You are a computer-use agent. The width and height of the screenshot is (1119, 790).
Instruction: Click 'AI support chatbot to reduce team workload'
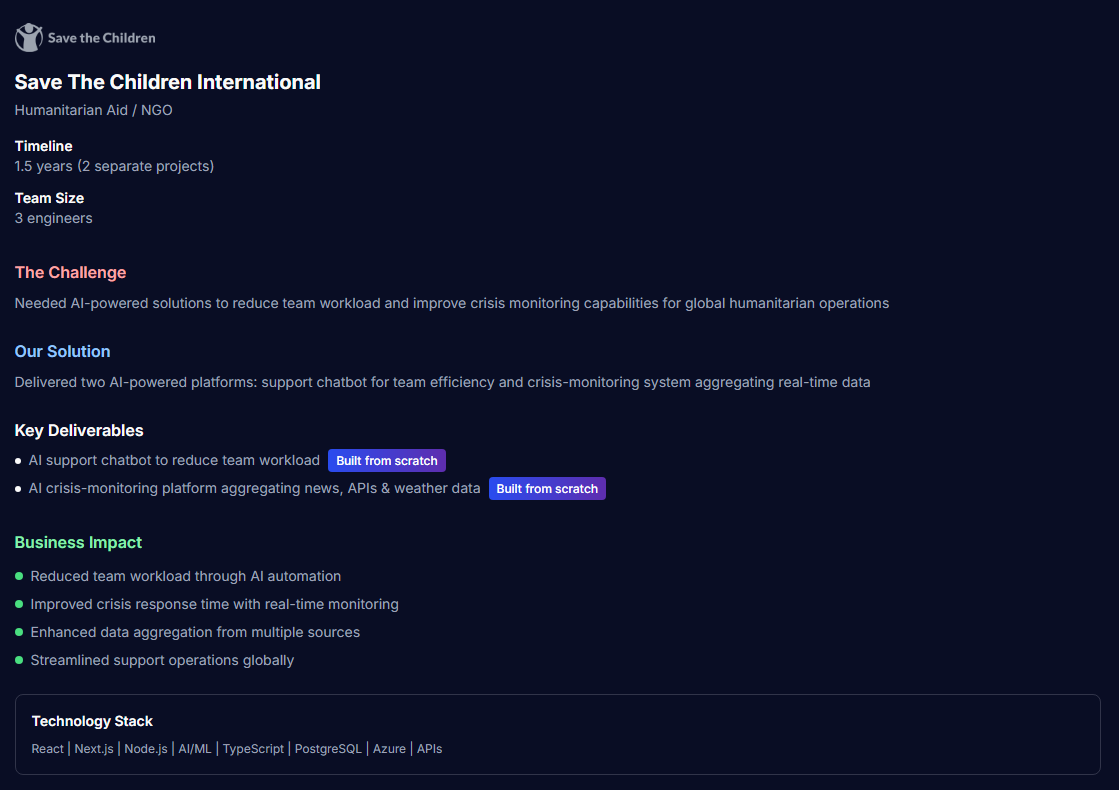pyautogui.click(x=174, y=460)
